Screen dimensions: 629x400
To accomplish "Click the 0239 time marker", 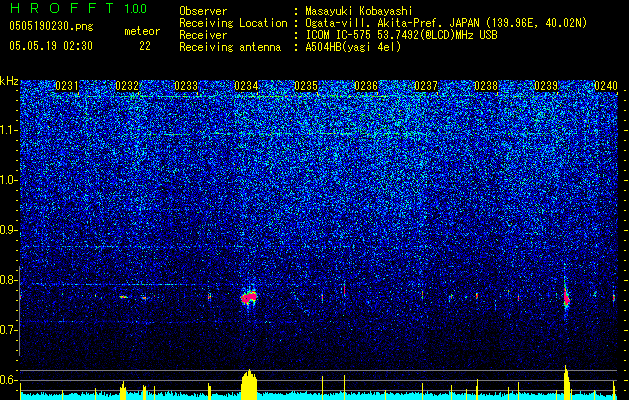I will point(546,86).
